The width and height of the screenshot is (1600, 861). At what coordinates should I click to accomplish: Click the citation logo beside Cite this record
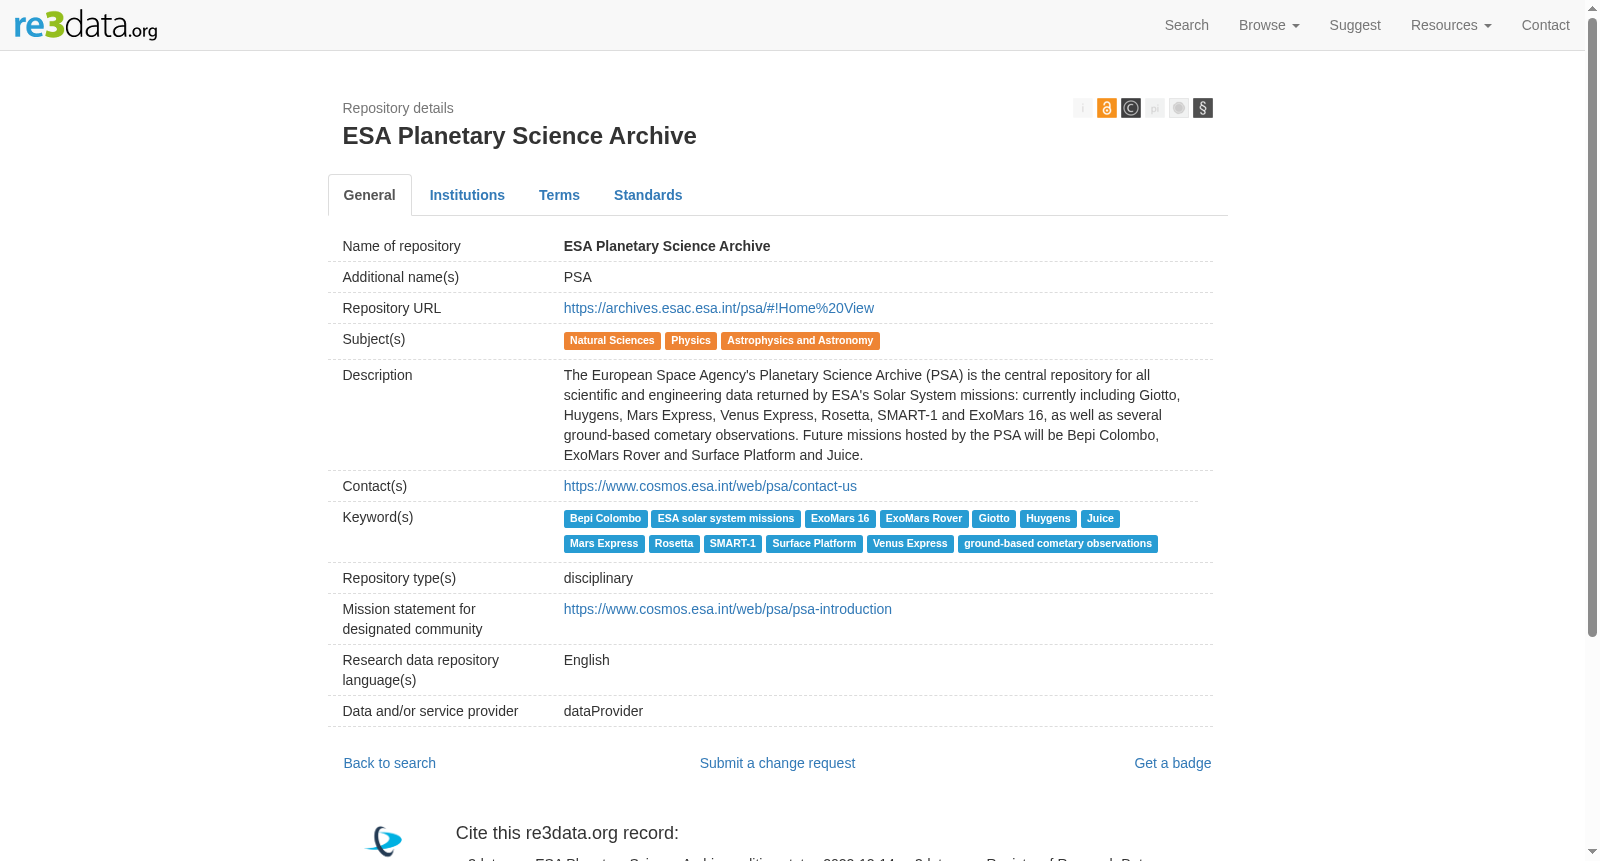click(x=384, y=841)
